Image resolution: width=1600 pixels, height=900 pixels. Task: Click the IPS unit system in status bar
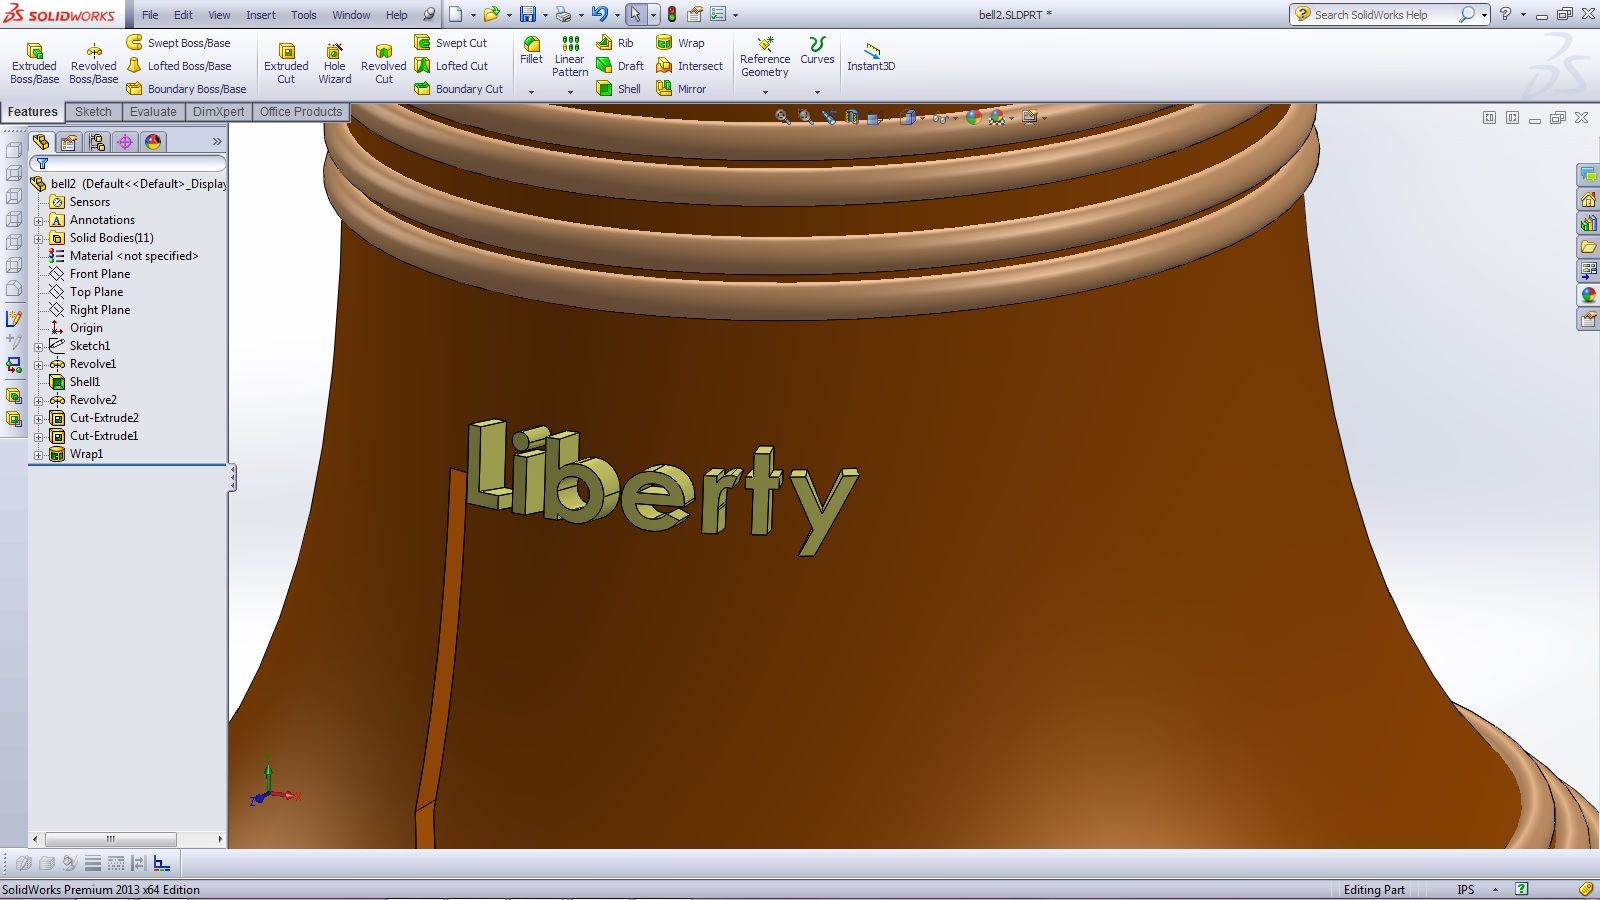[x=1466, y=889]
